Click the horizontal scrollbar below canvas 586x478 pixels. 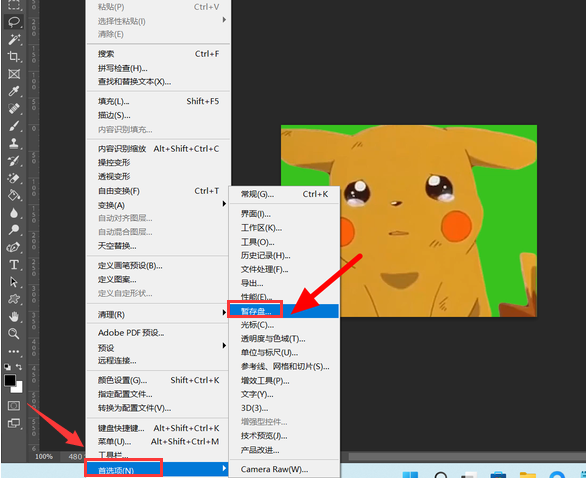[467, 456]
